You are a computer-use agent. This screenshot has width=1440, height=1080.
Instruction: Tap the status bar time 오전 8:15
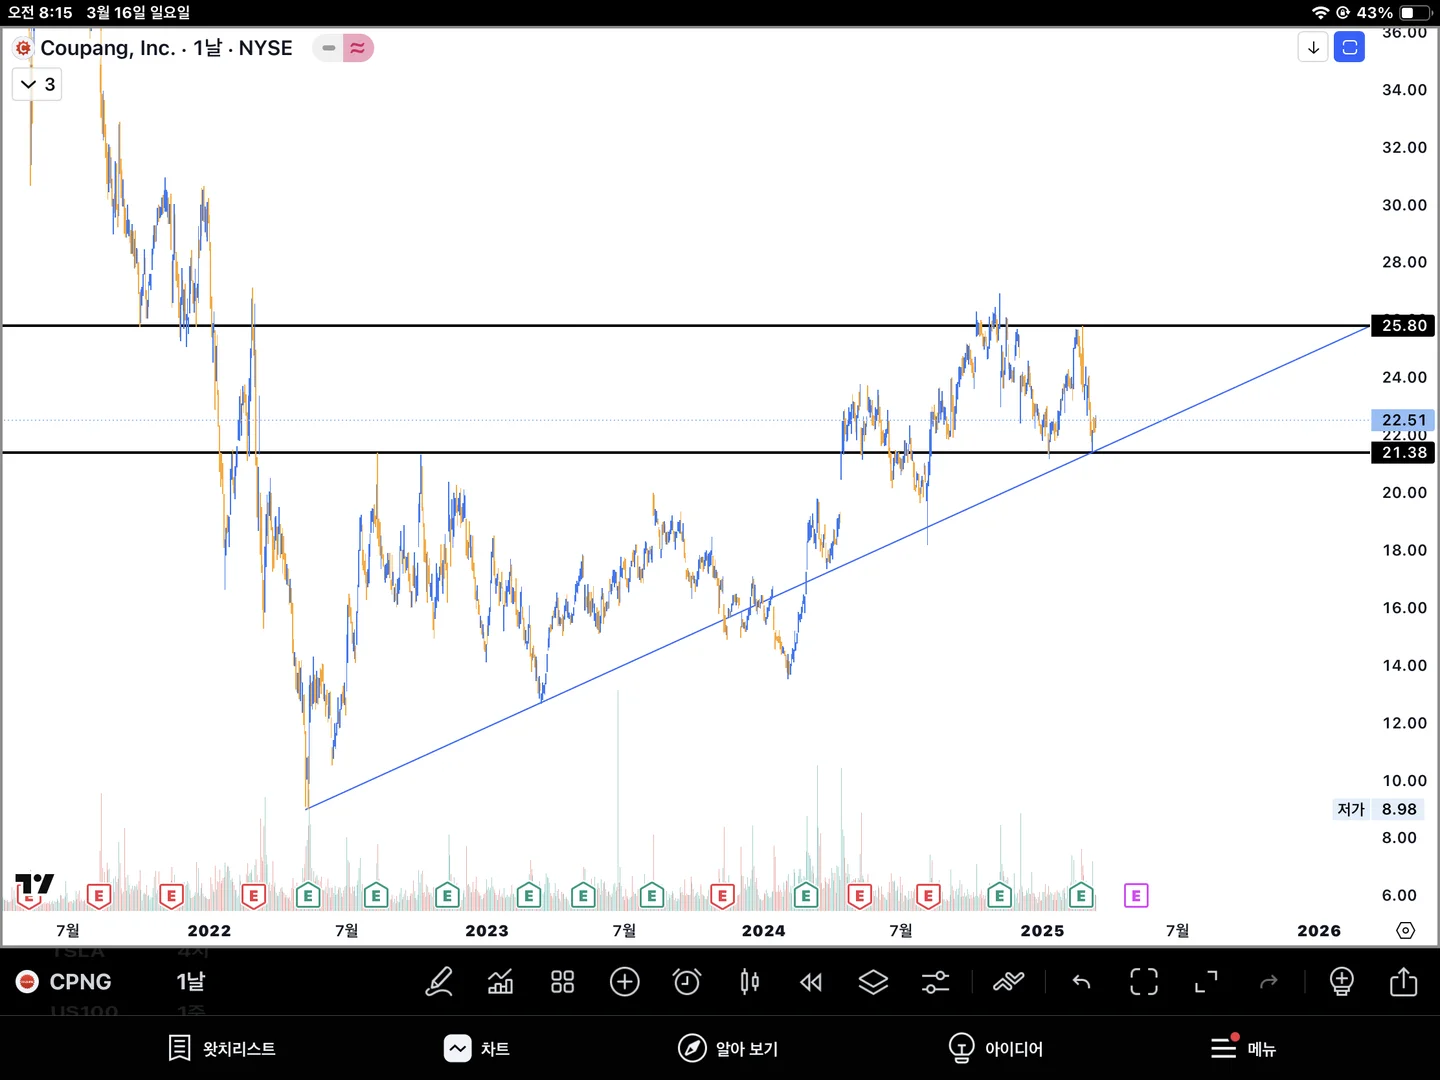[40, 12]
